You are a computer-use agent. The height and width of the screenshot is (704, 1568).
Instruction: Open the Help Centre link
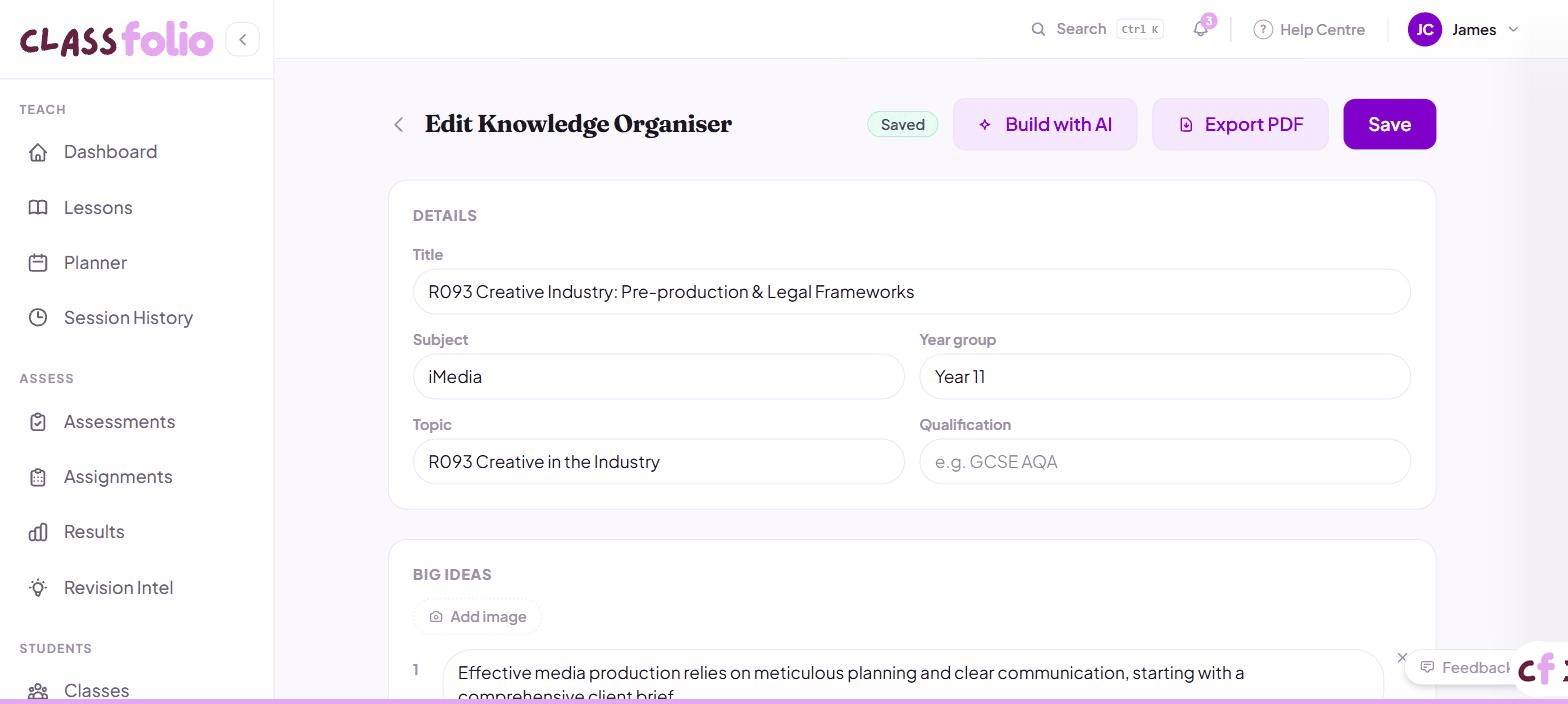pos(1309,29)
